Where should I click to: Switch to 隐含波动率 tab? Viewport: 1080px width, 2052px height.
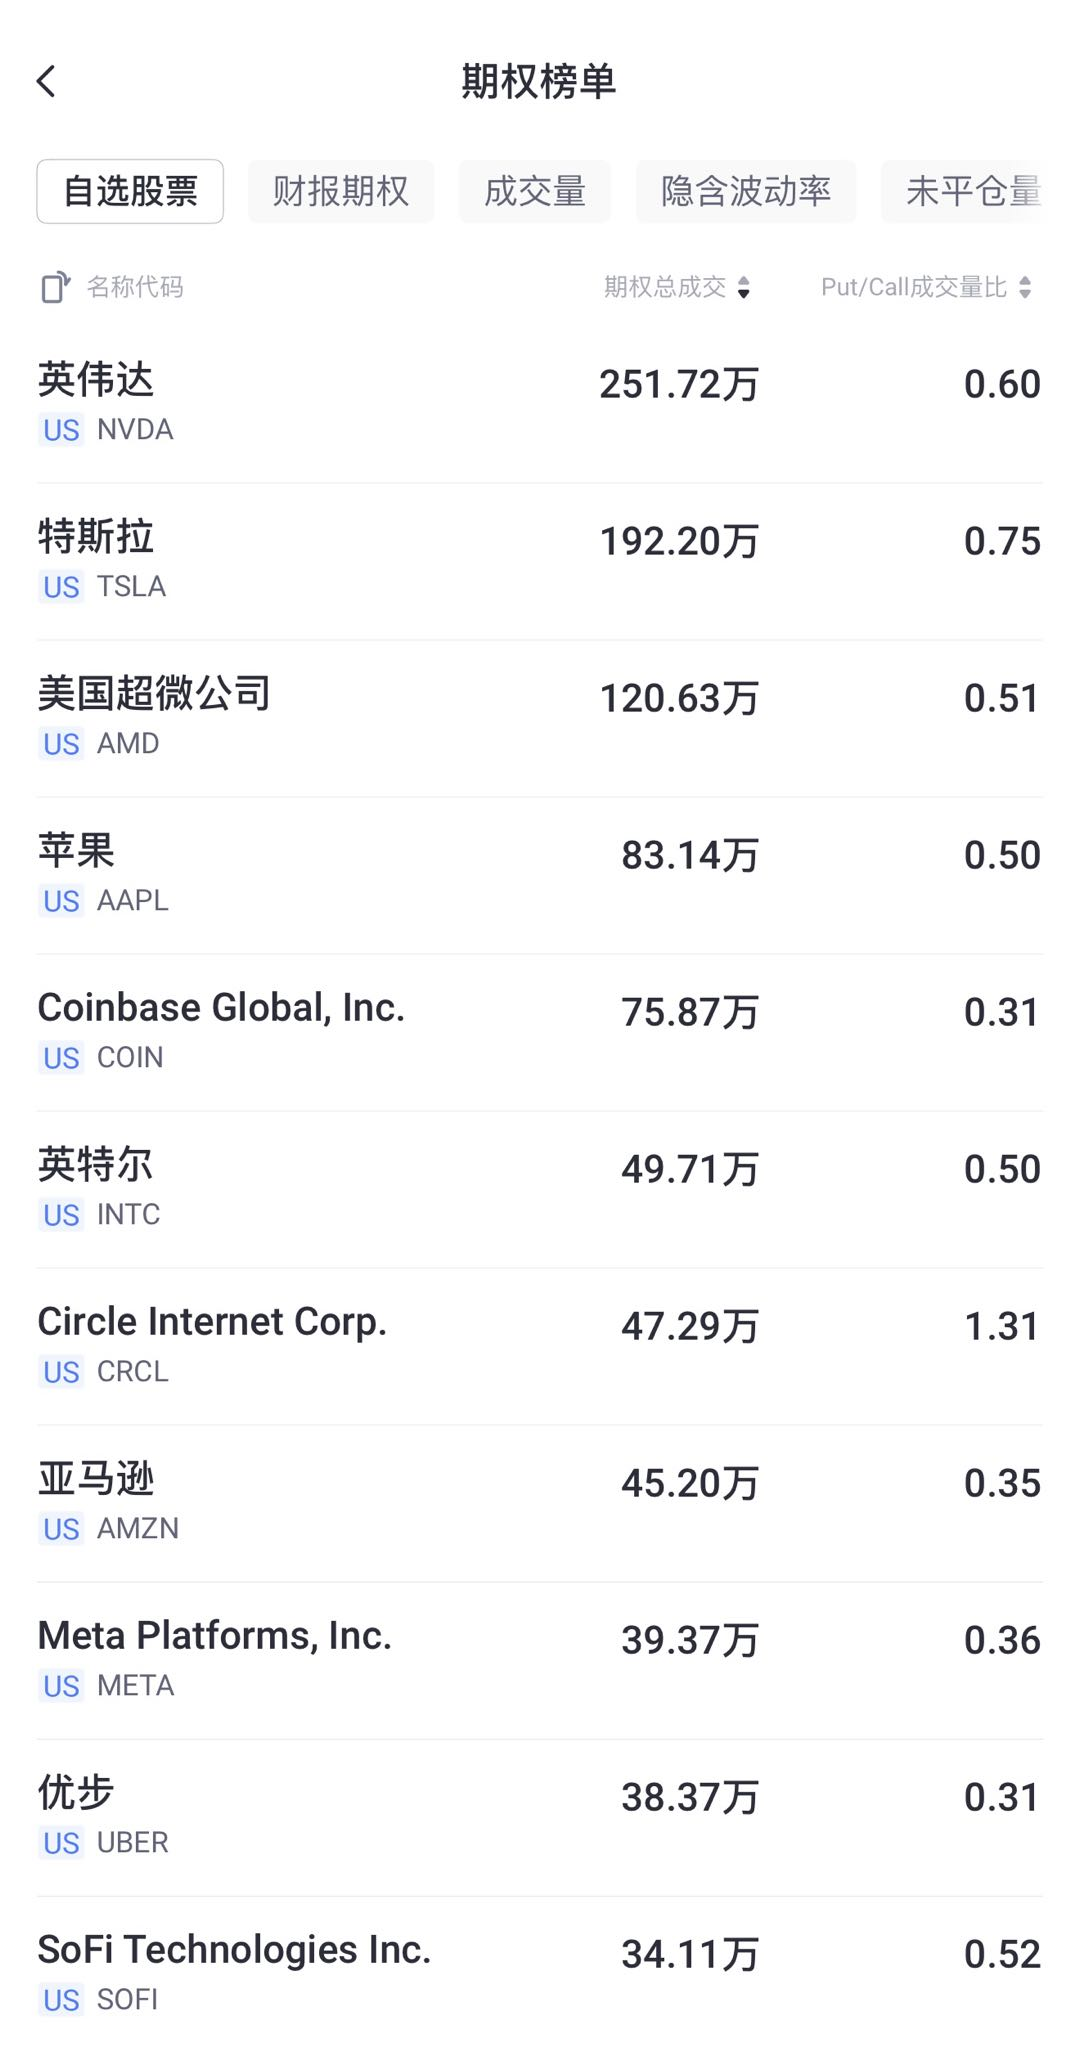pos(746,191)
